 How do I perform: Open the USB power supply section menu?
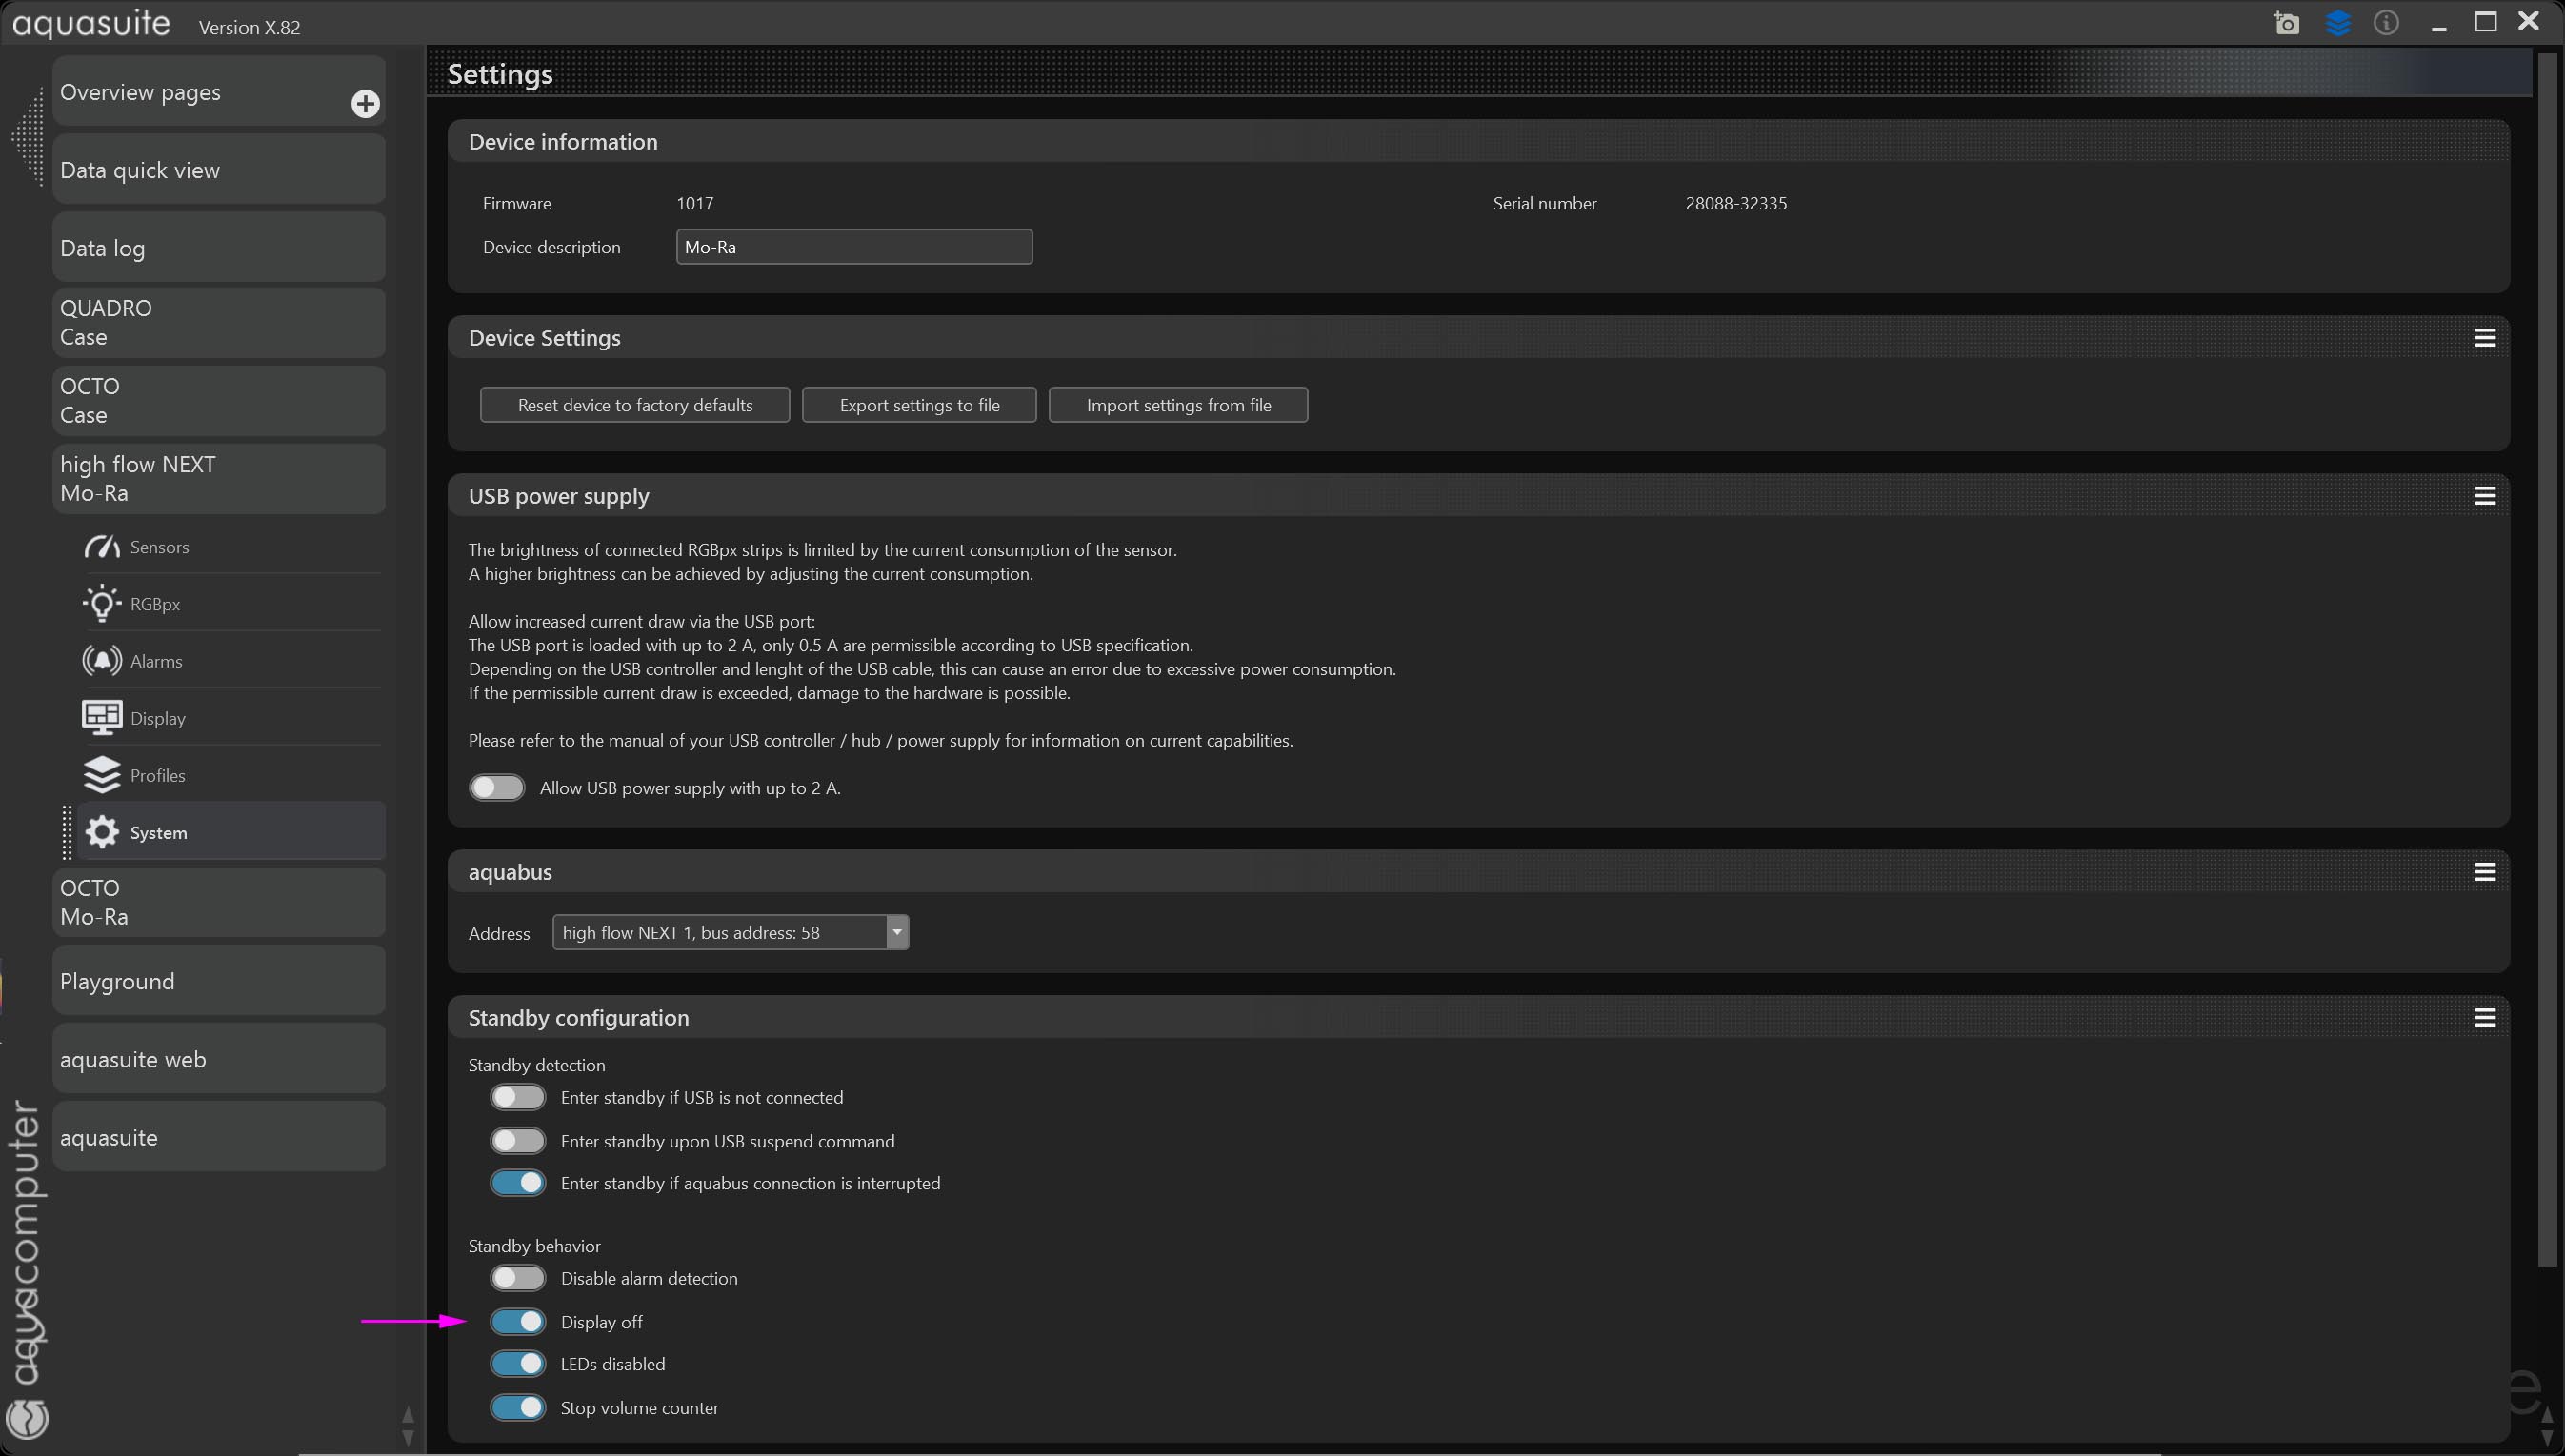[x=2485, y=496]
